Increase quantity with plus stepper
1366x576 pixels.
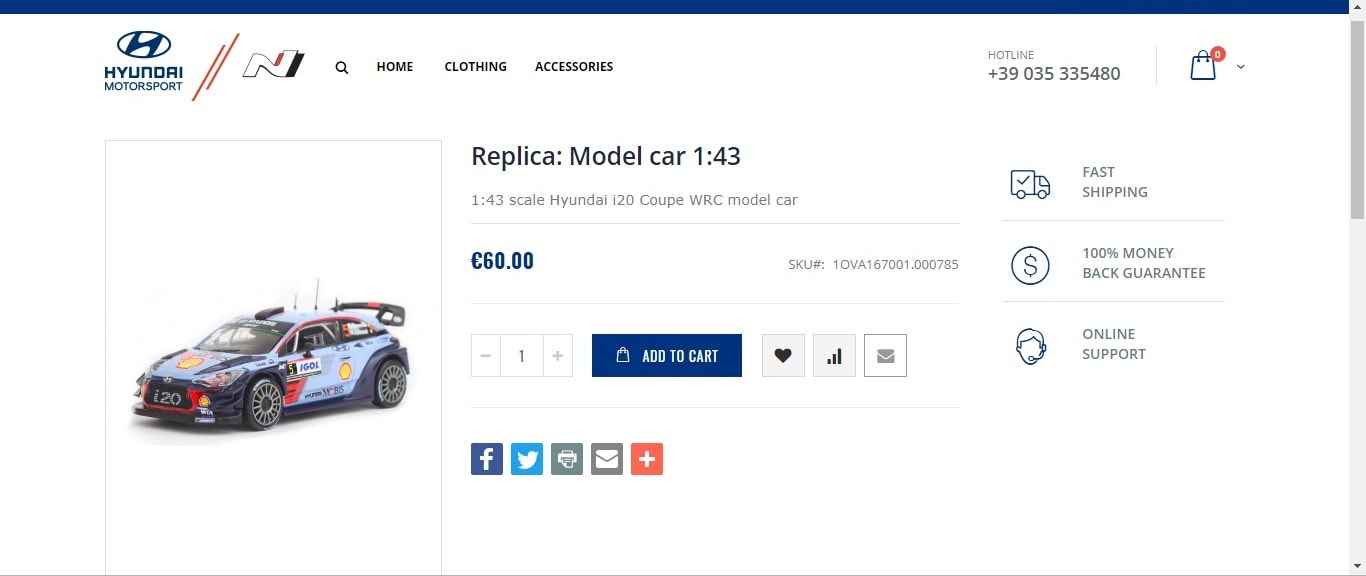557,355
